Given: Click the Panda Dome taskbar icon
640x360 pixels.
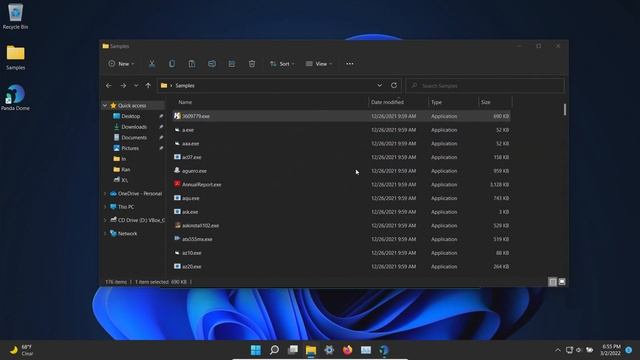Looking at the screenshot, I should pos(384,350).
